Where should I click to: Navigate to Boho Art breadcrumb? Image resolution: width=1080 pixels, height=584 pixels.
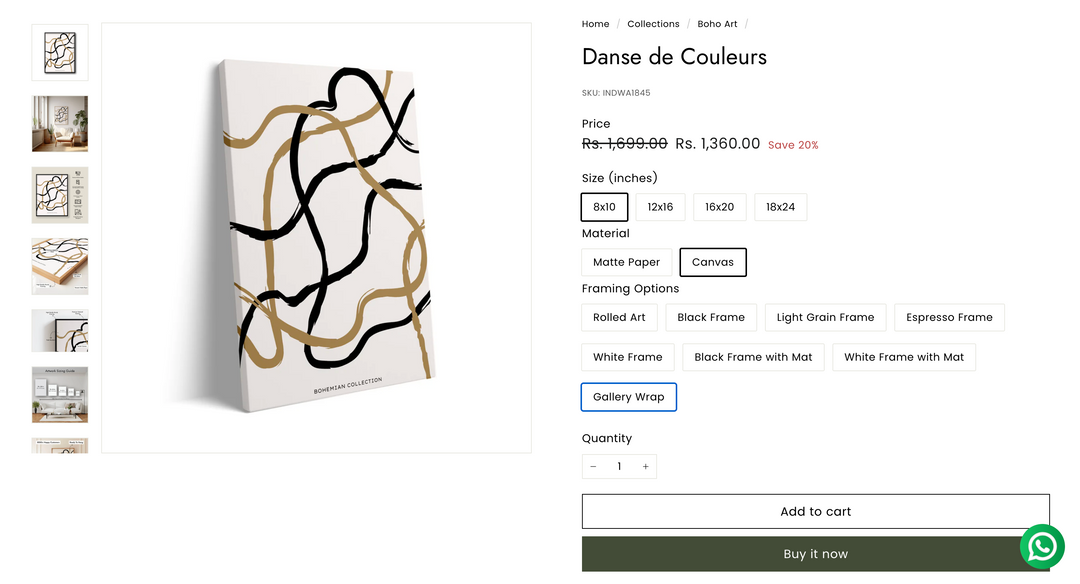[x=717, y=24]
